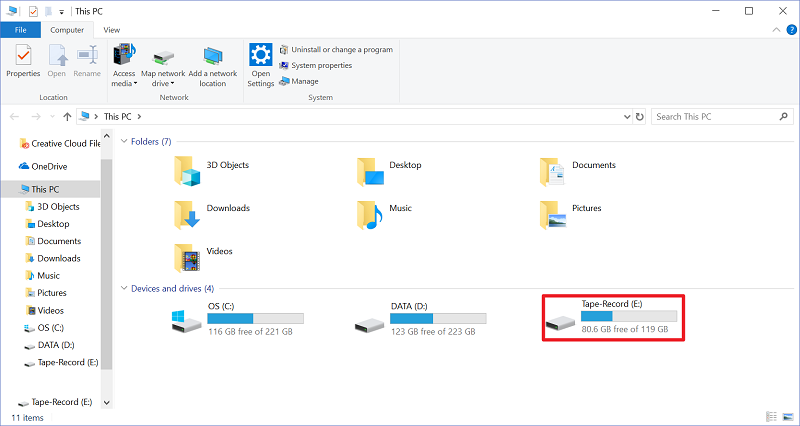Open the OS (C:) drive icon
This screenshot has width=800, height=426.
[x=187, y=322]
